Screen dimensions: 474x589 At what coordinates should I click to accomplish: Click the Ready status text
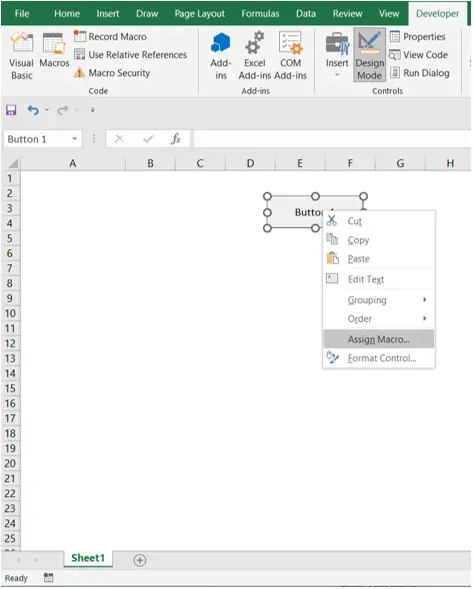pyautogui.click(x=16, y=578)
